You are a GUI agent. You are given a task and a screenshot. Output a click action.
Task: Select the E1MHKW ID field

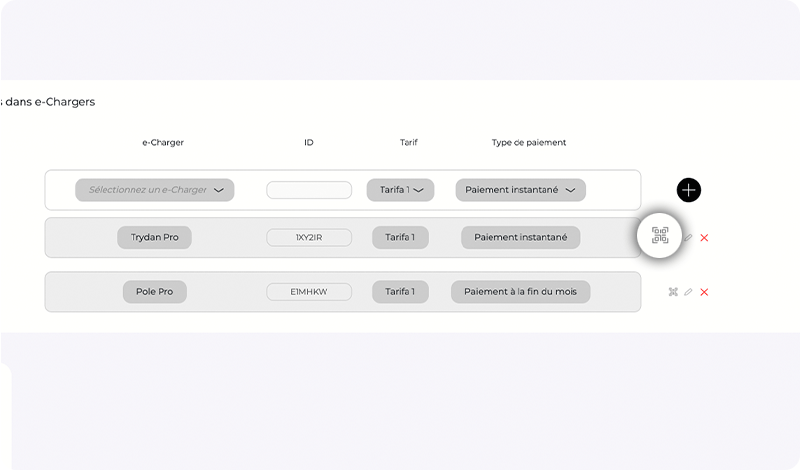[x=309, y=292]
